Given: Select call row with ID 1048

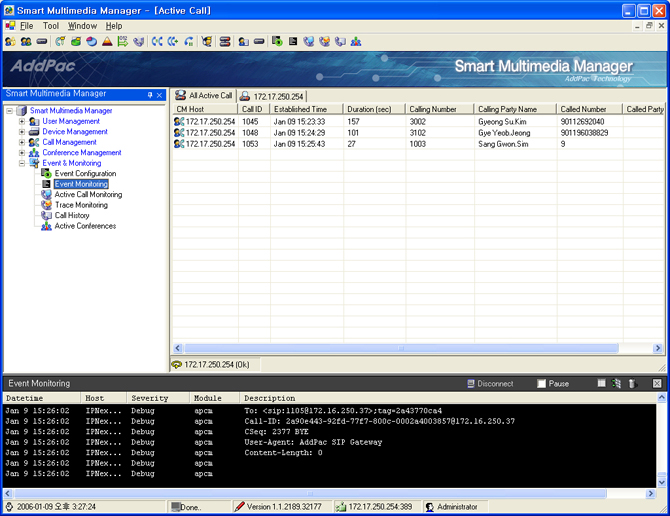Looking at the screenshot, I should click(x=250, y=132).
